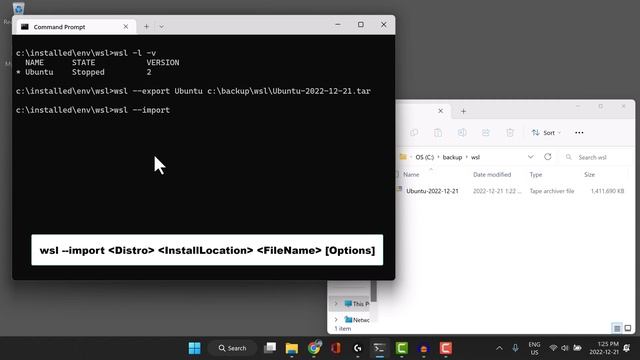Expand the Network tree node
This screenshot has height=360, width=640.
[x=336, y=320]
